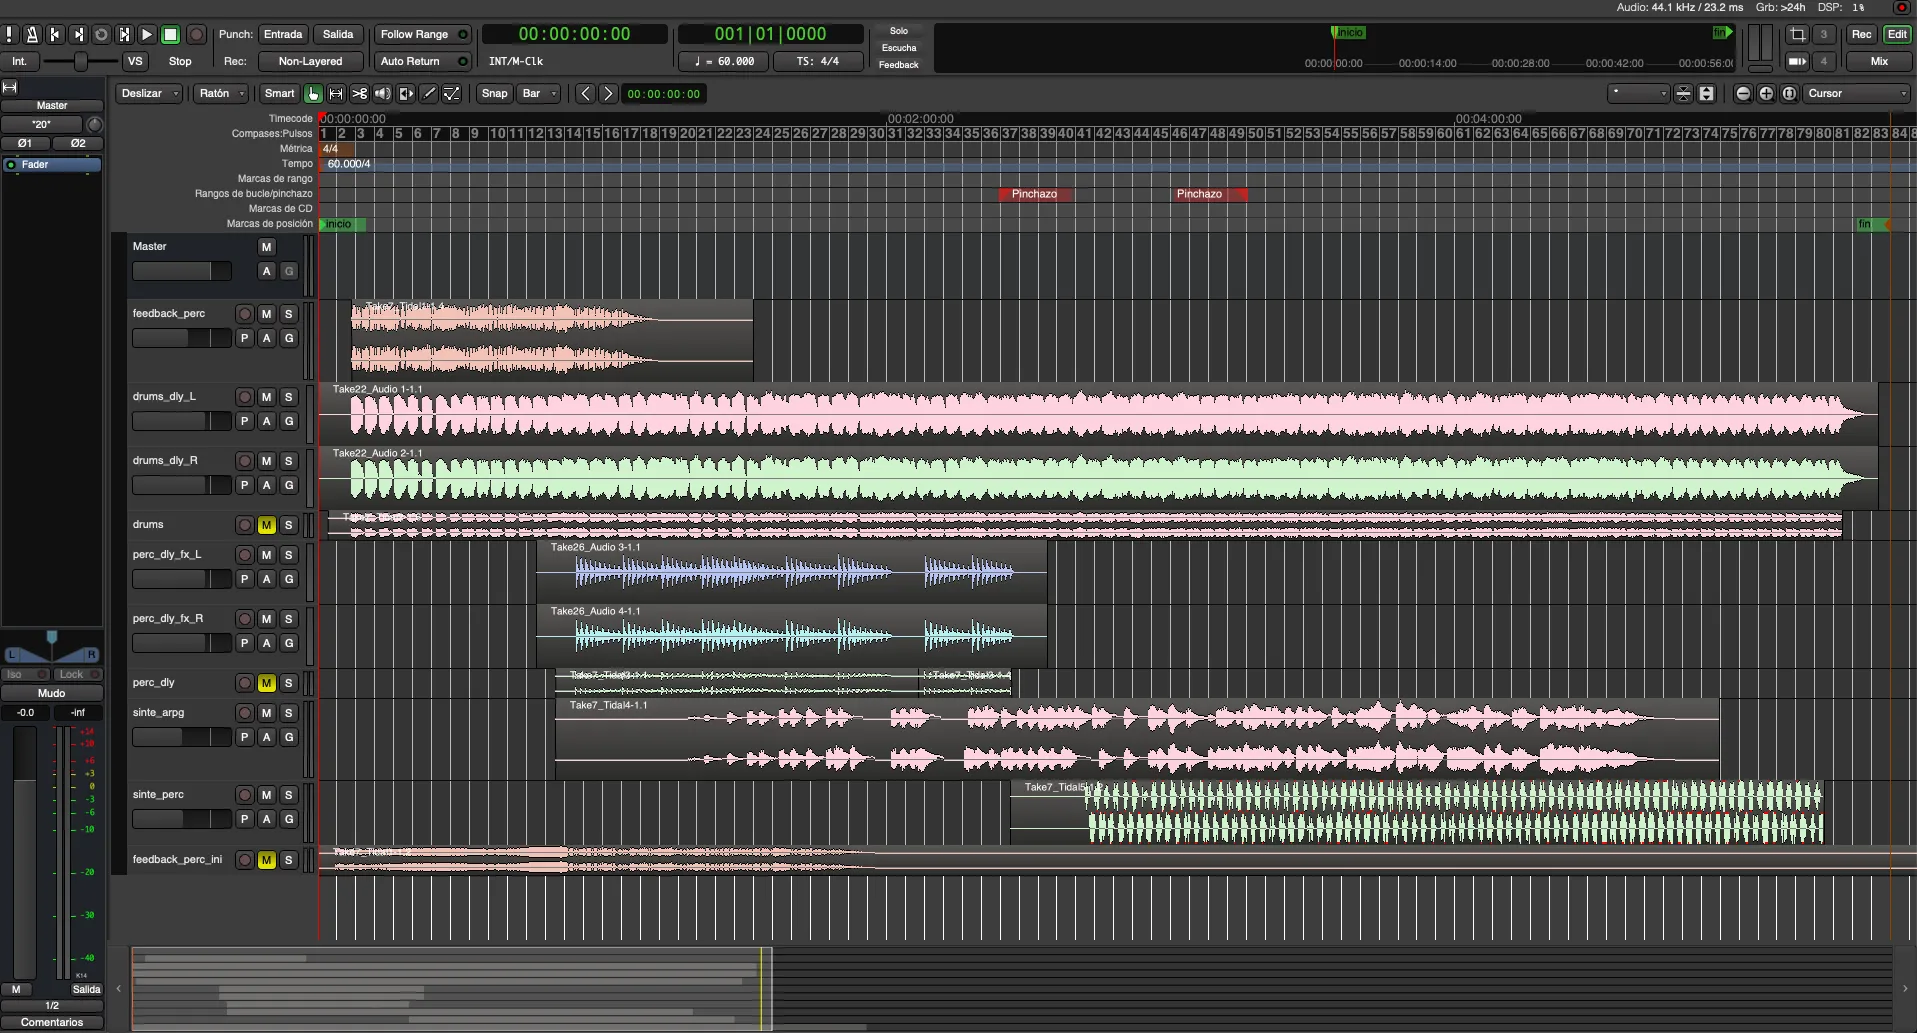Click the Punch Entrada button
Viewport: 1917px width, 1033px height.
tap(283, 34)
